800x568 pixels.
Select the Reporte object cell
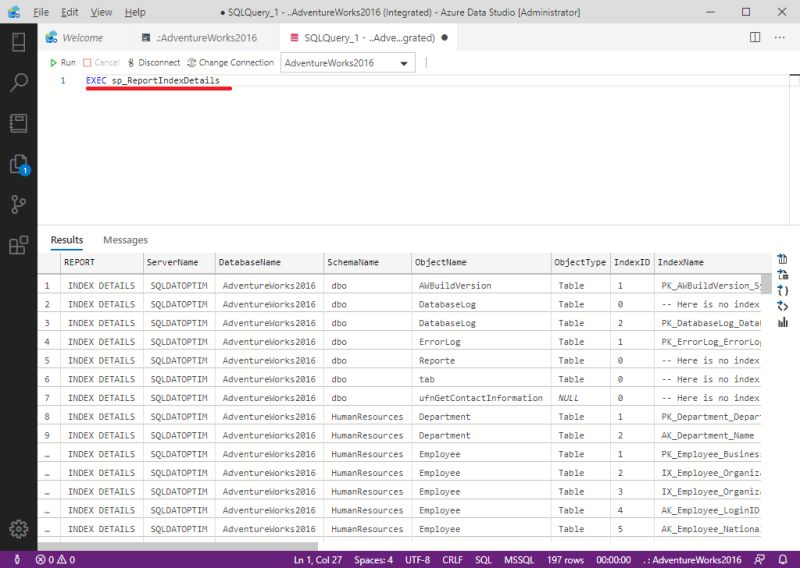[481, 361]
